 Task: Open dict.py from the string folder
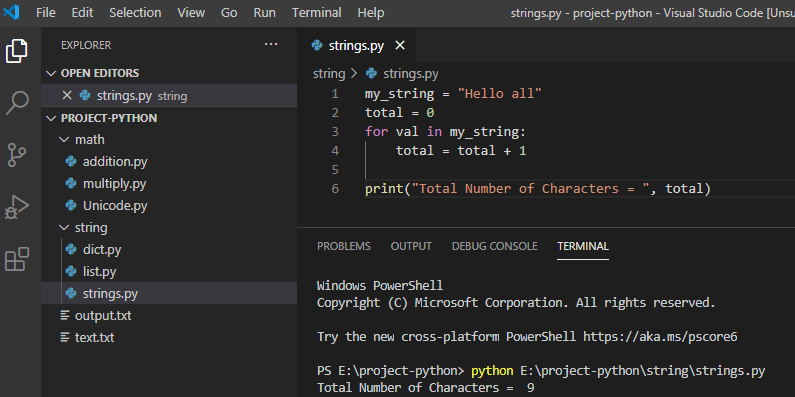pos(102,249)
